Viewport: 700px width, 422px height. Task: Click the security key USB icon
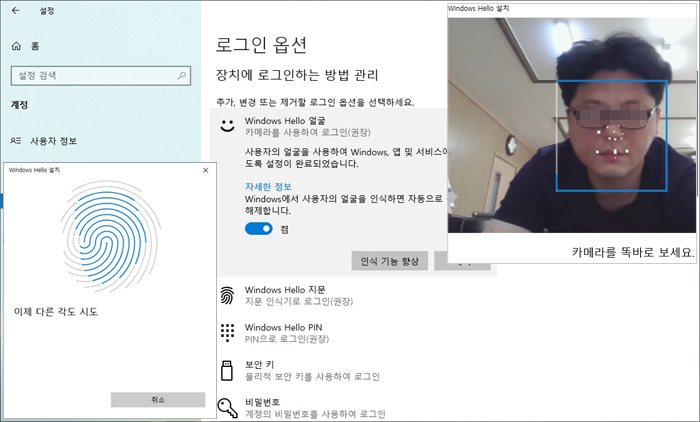pos(227,371)
